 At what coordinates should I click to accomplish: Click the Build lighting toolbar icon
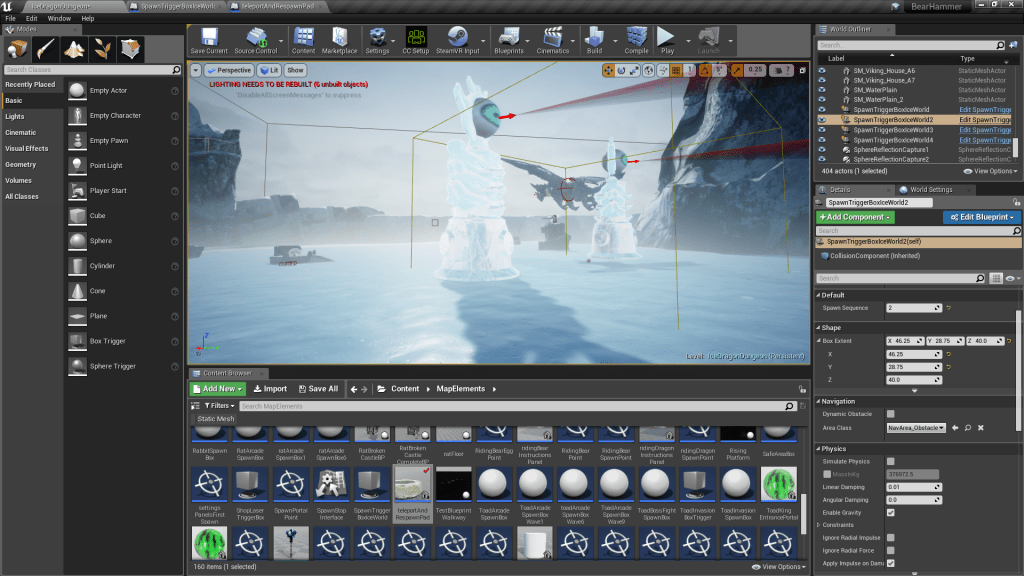coord(595,38)
